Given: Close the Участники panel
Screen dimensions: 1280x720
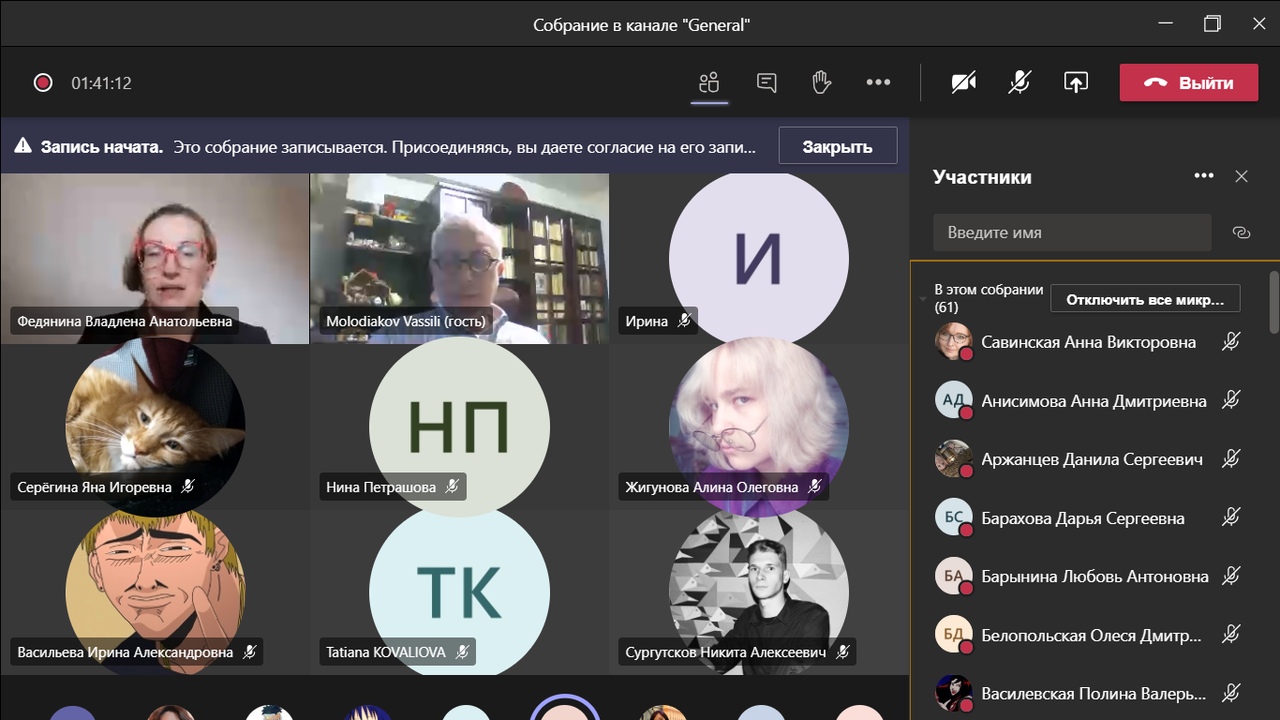Looking at the screenshot, I should [1242, 176].
